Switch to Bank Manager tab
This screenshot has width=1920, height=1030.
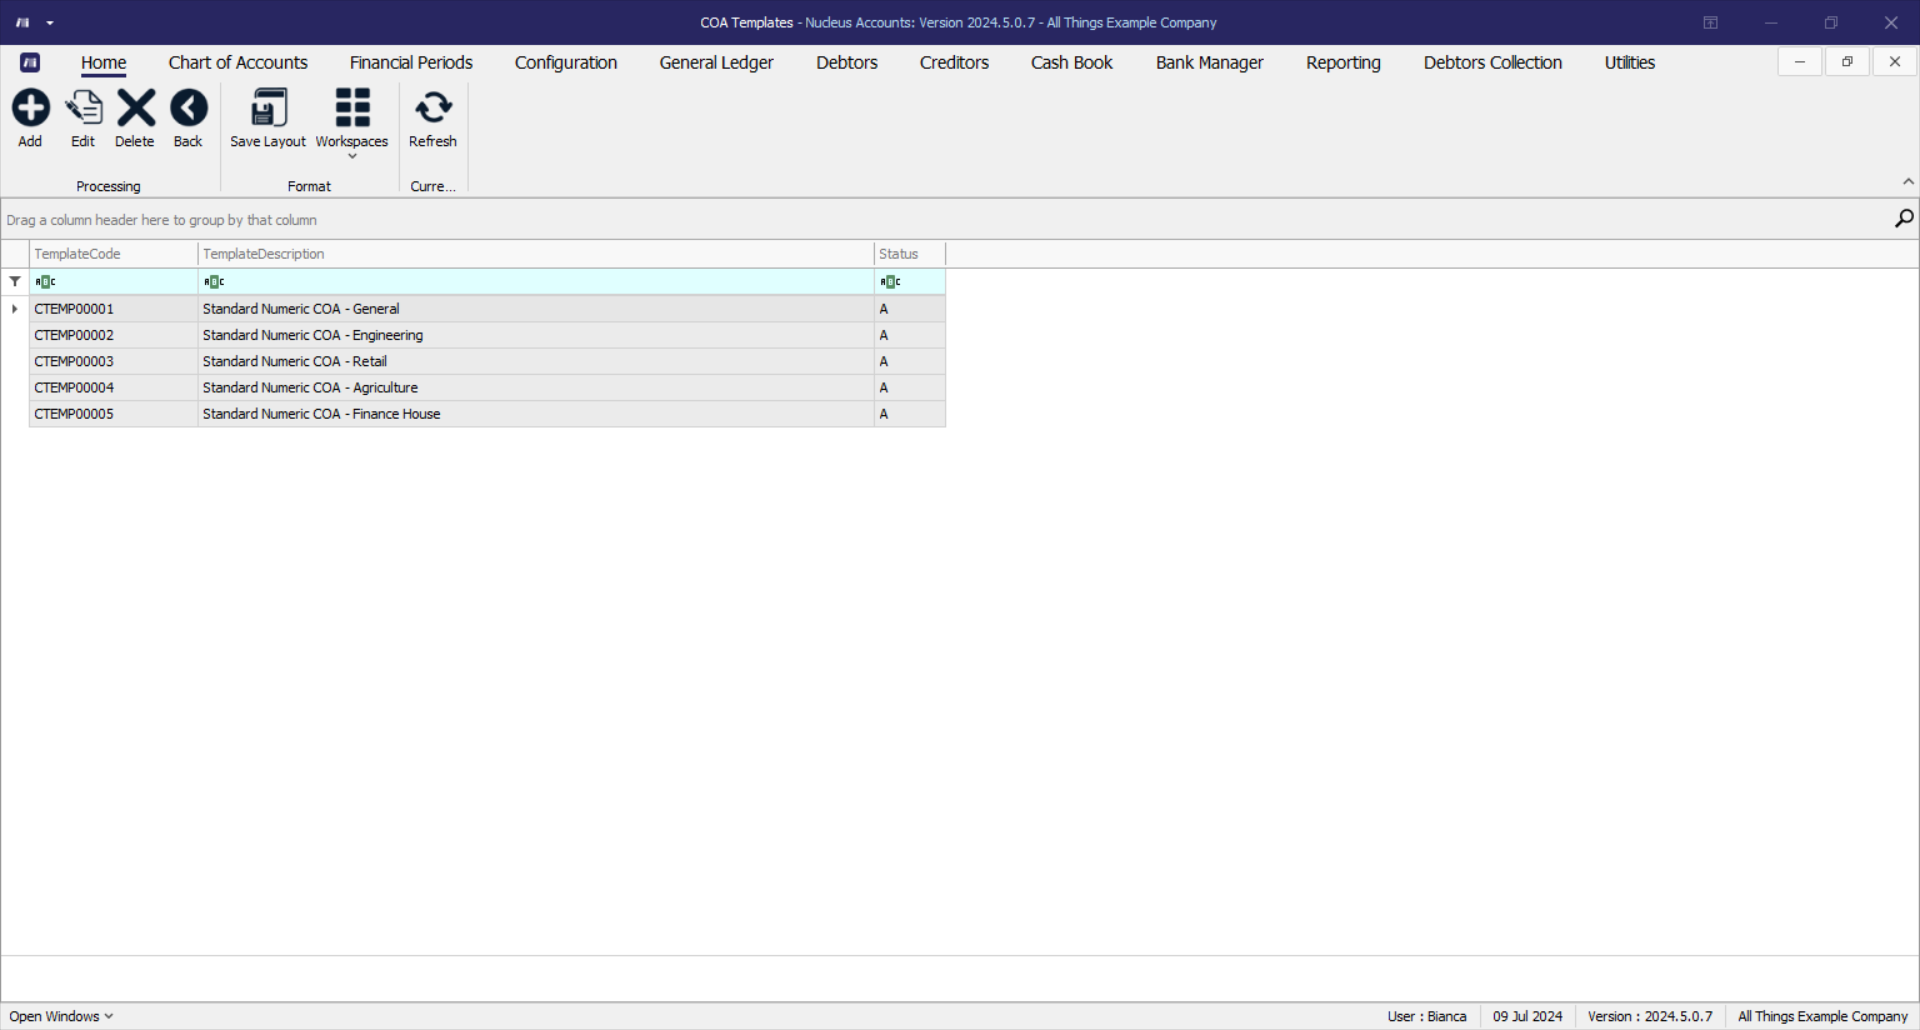coord(1210,63)
